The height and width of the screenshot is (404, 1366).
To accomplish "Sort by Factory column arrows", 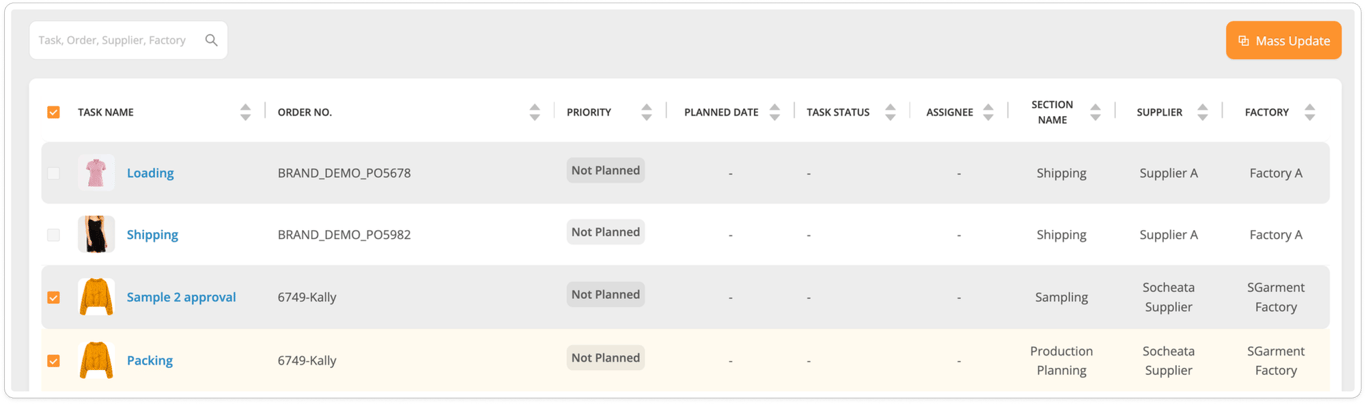I will tap(1309, 112).
